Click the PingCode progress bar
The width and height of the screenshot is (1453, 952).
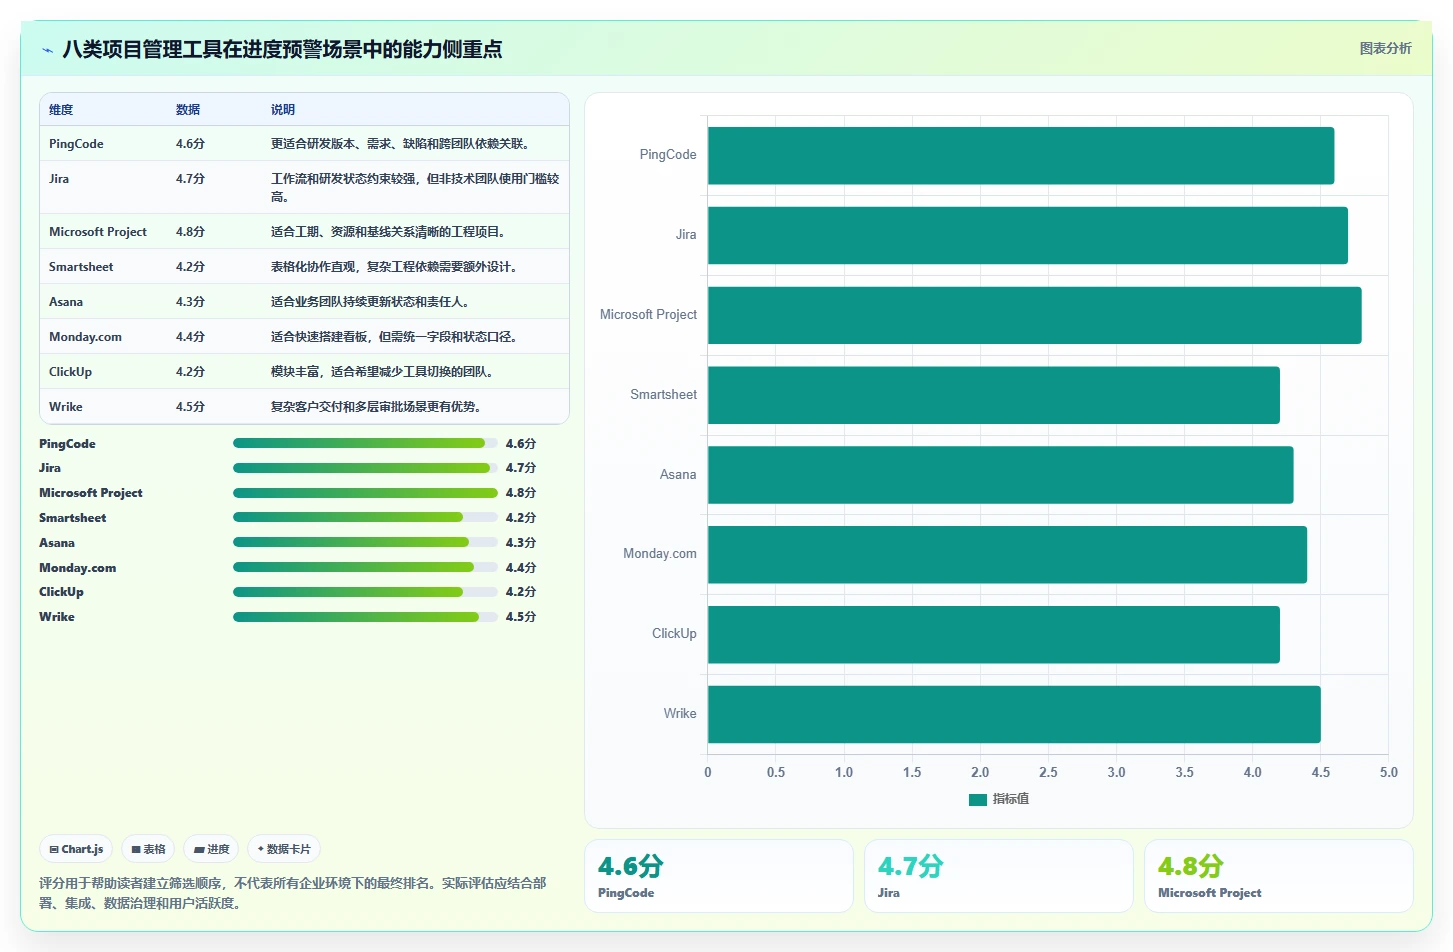[365, 443]
